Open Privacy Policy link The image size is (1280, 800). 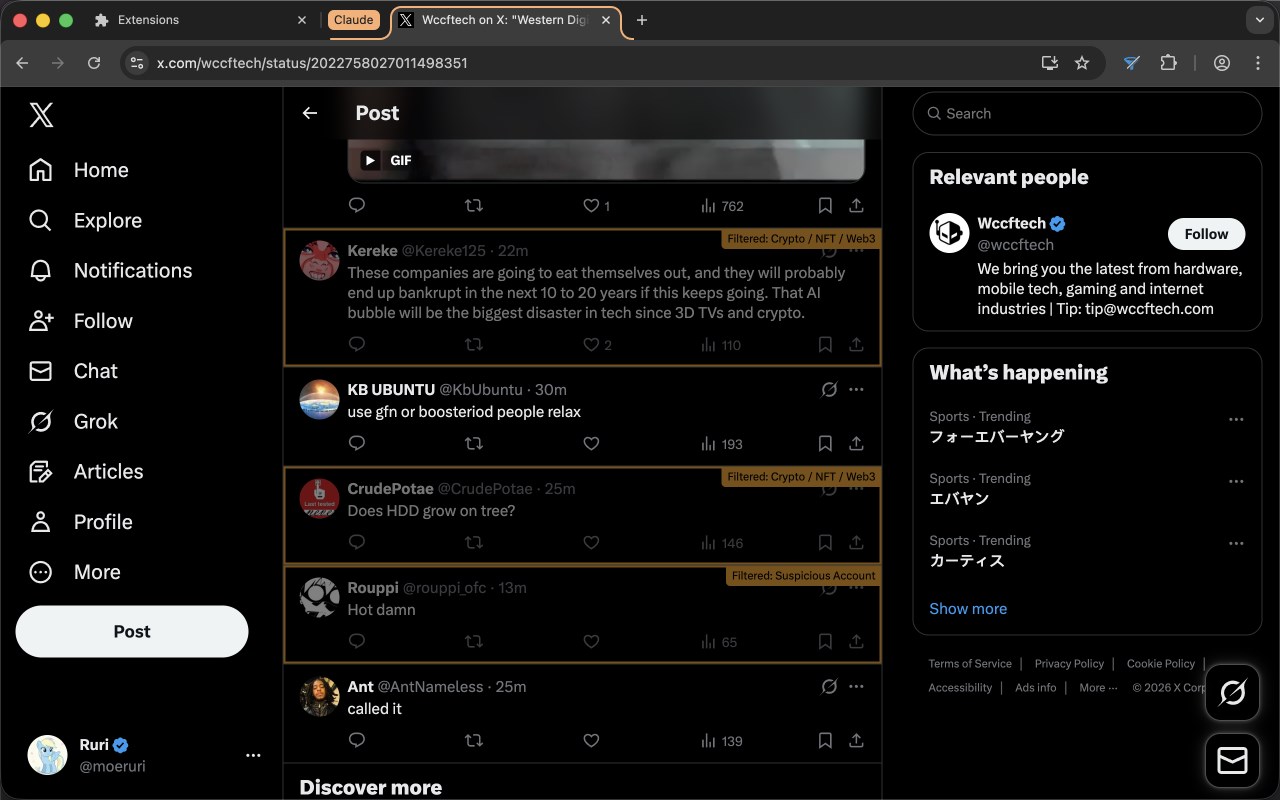click(1069, 664)
